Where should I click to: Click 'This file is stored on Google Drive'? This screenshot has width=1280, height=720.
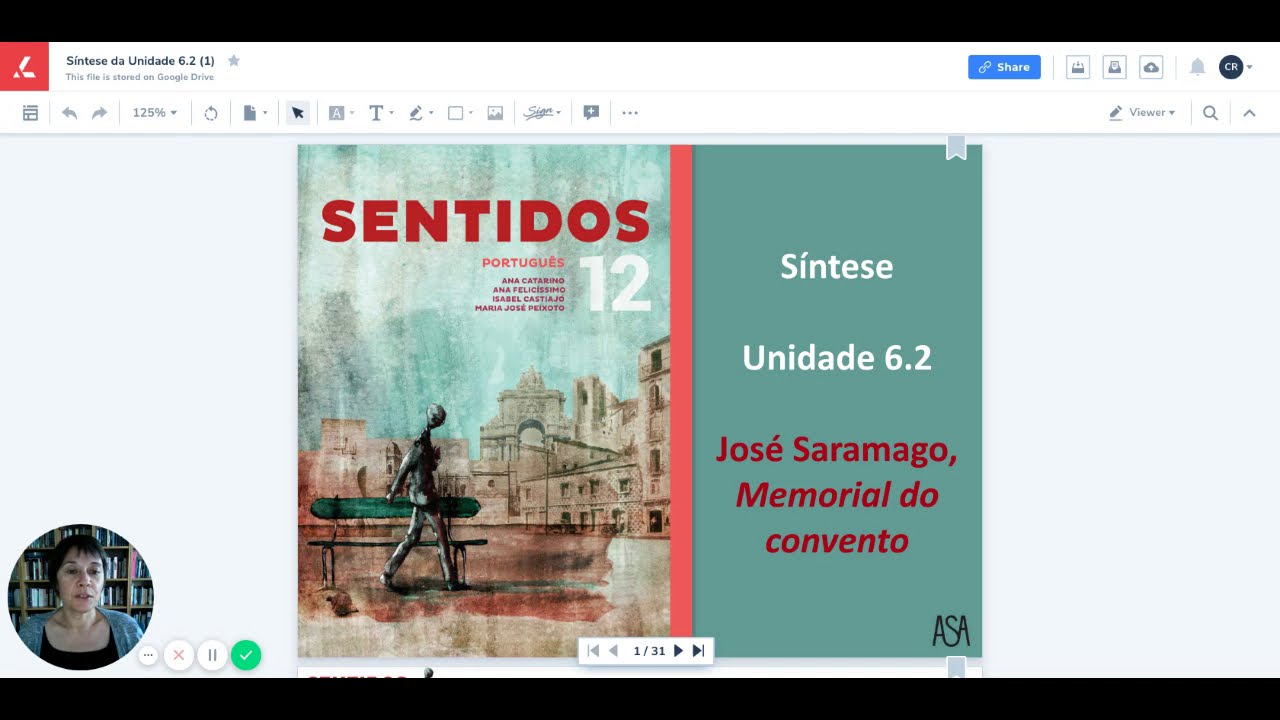(140, 77)
